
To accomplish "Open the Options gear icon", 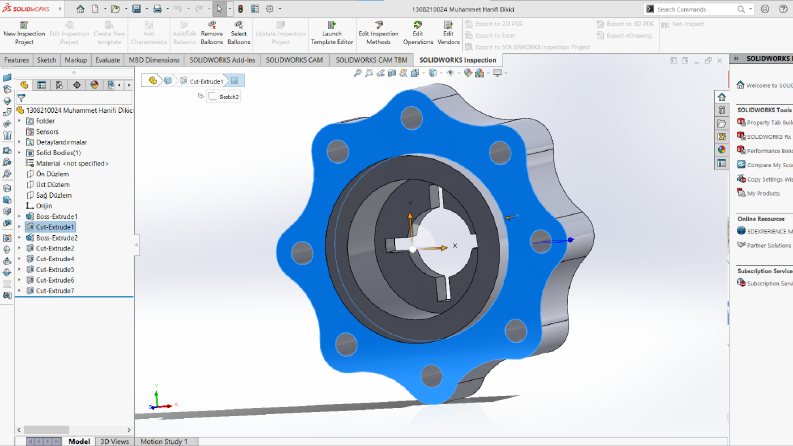I will [270, 9].
